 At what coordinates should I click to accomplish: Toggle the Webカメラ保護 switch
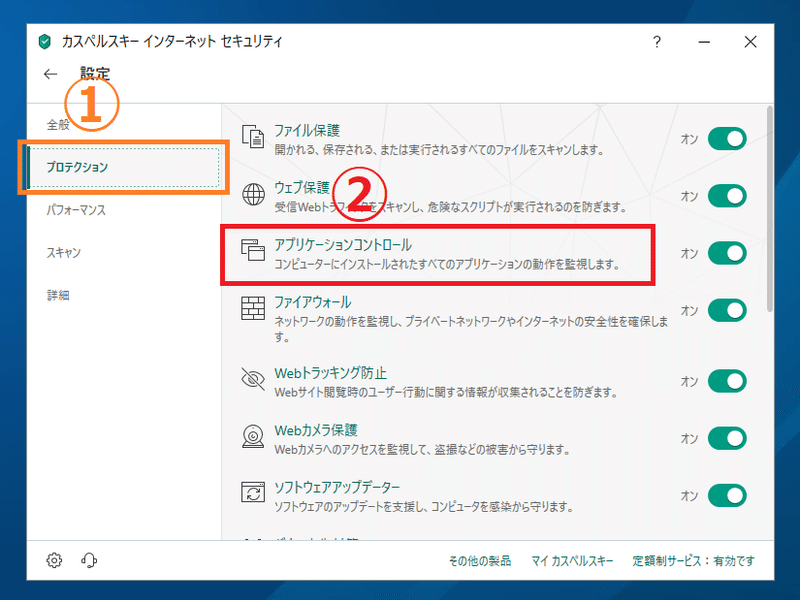coord(727,438)
